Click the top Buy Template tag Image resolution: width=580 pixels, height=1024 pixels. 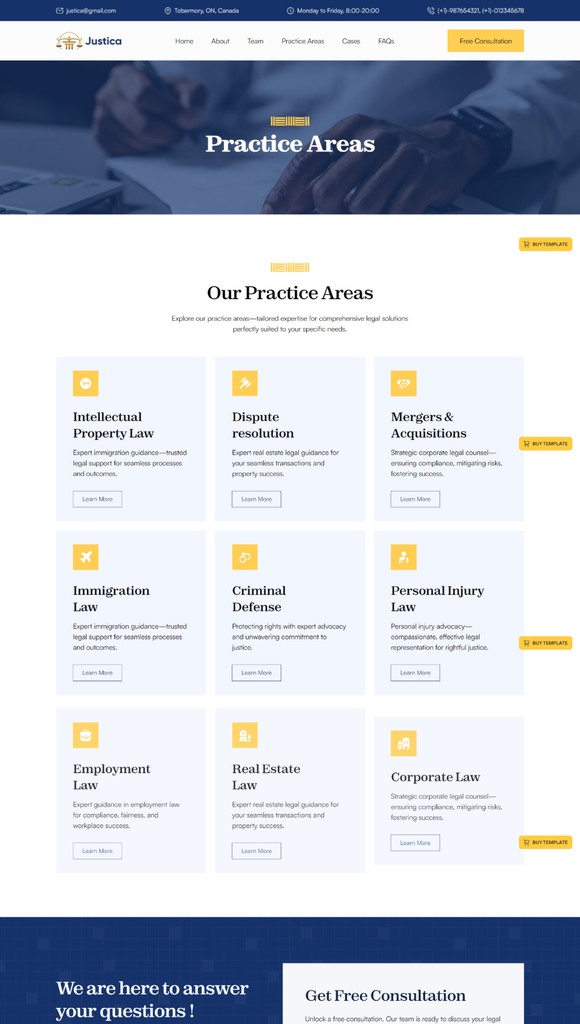click(546, 243)
